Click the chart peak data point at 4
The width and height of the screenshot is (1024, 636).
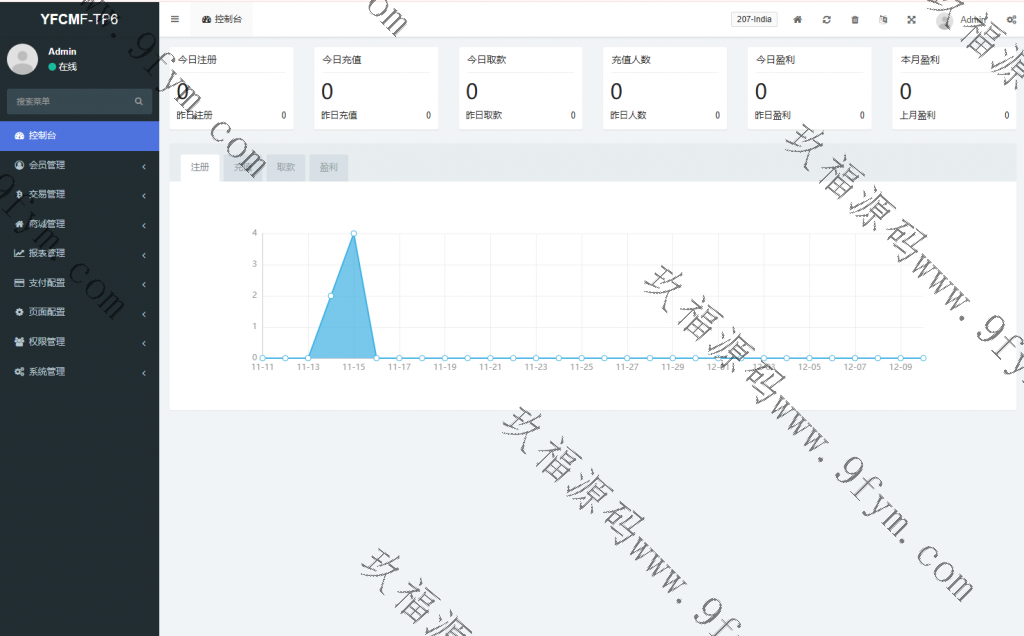[354, 233]
